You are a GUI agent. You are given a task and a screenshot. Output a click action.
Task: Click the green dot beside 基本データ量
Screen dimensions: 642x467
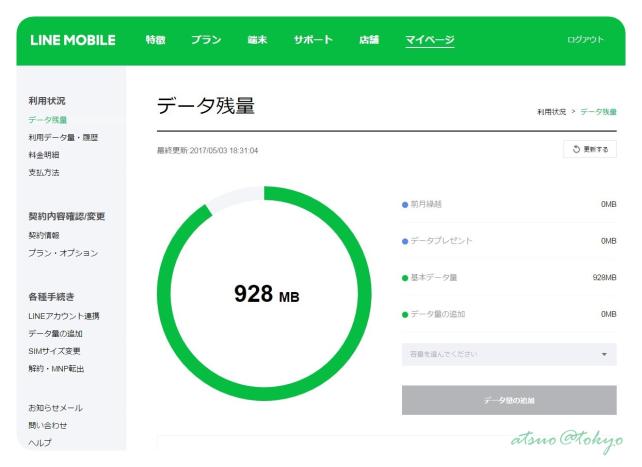[x=405, y=278]
